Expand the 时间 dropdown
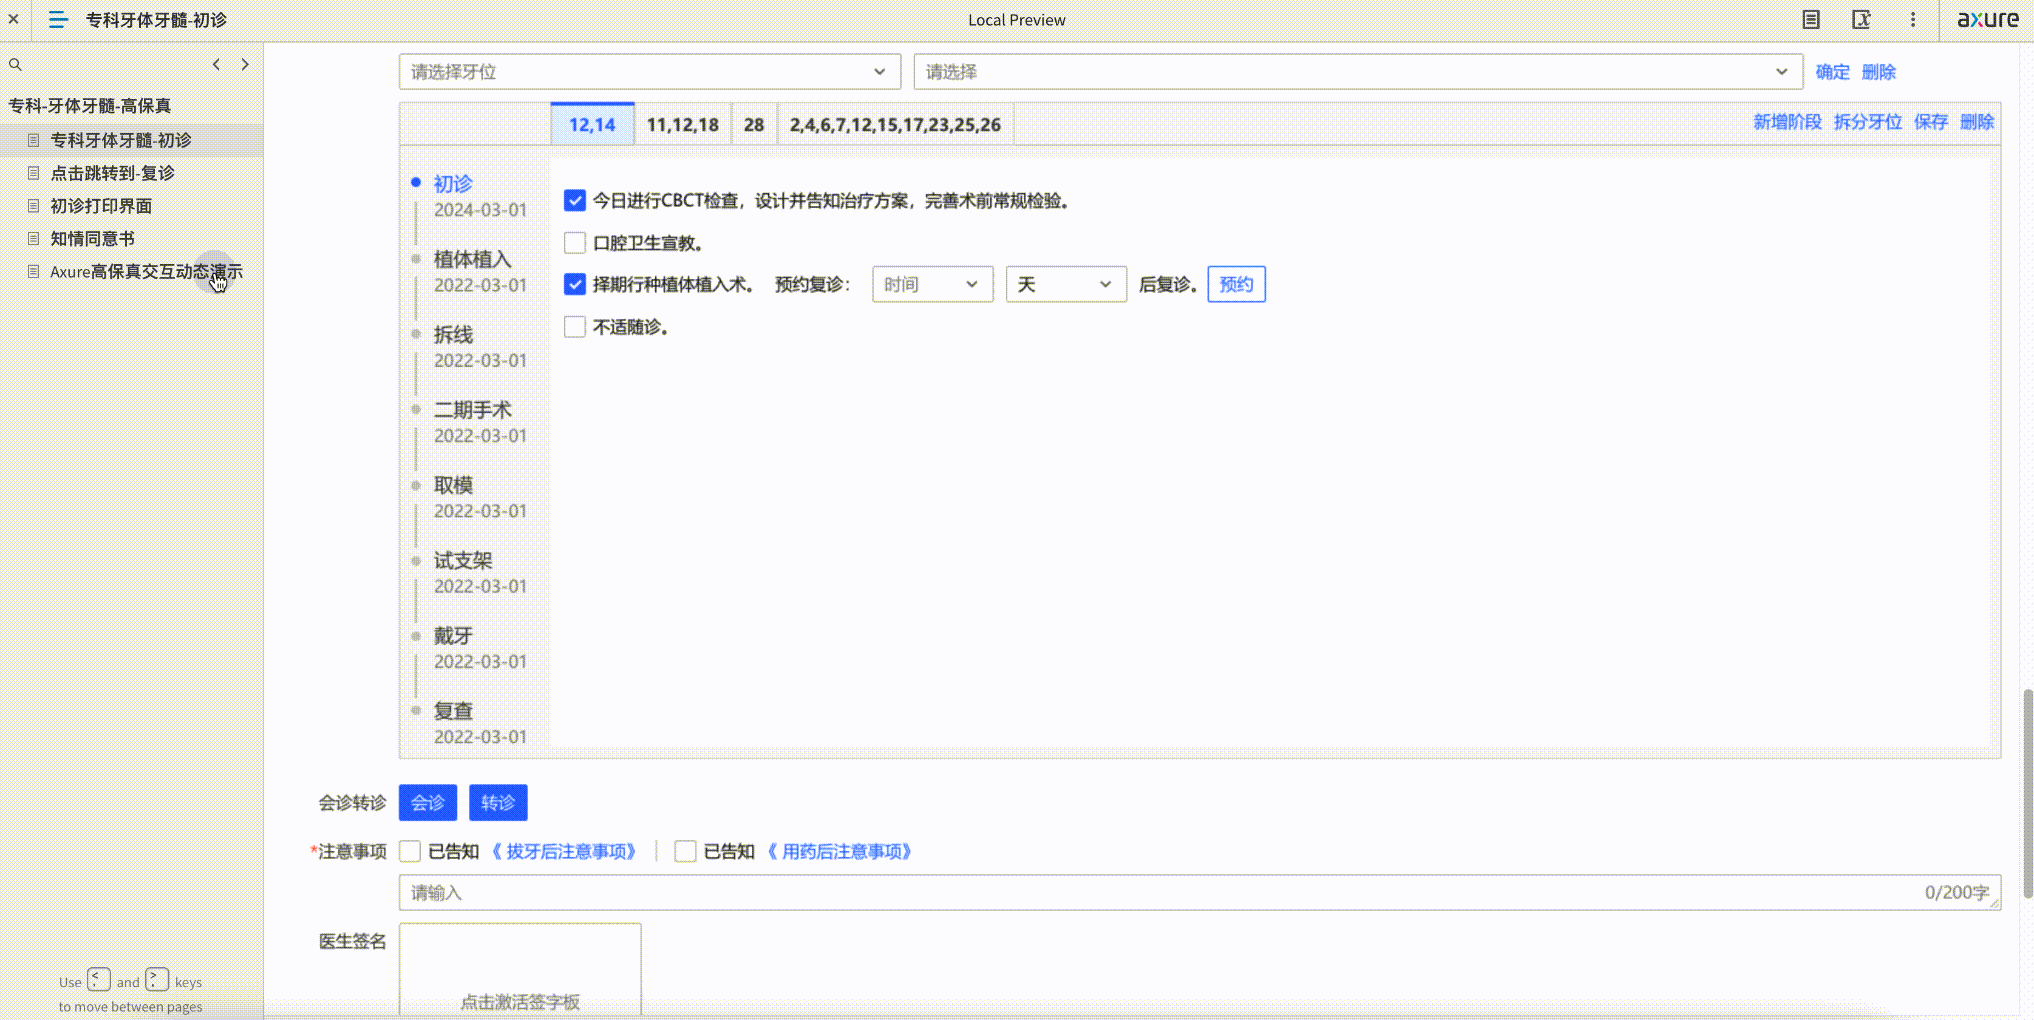This screenshot has width=2034, height=1020. [931, 284]
